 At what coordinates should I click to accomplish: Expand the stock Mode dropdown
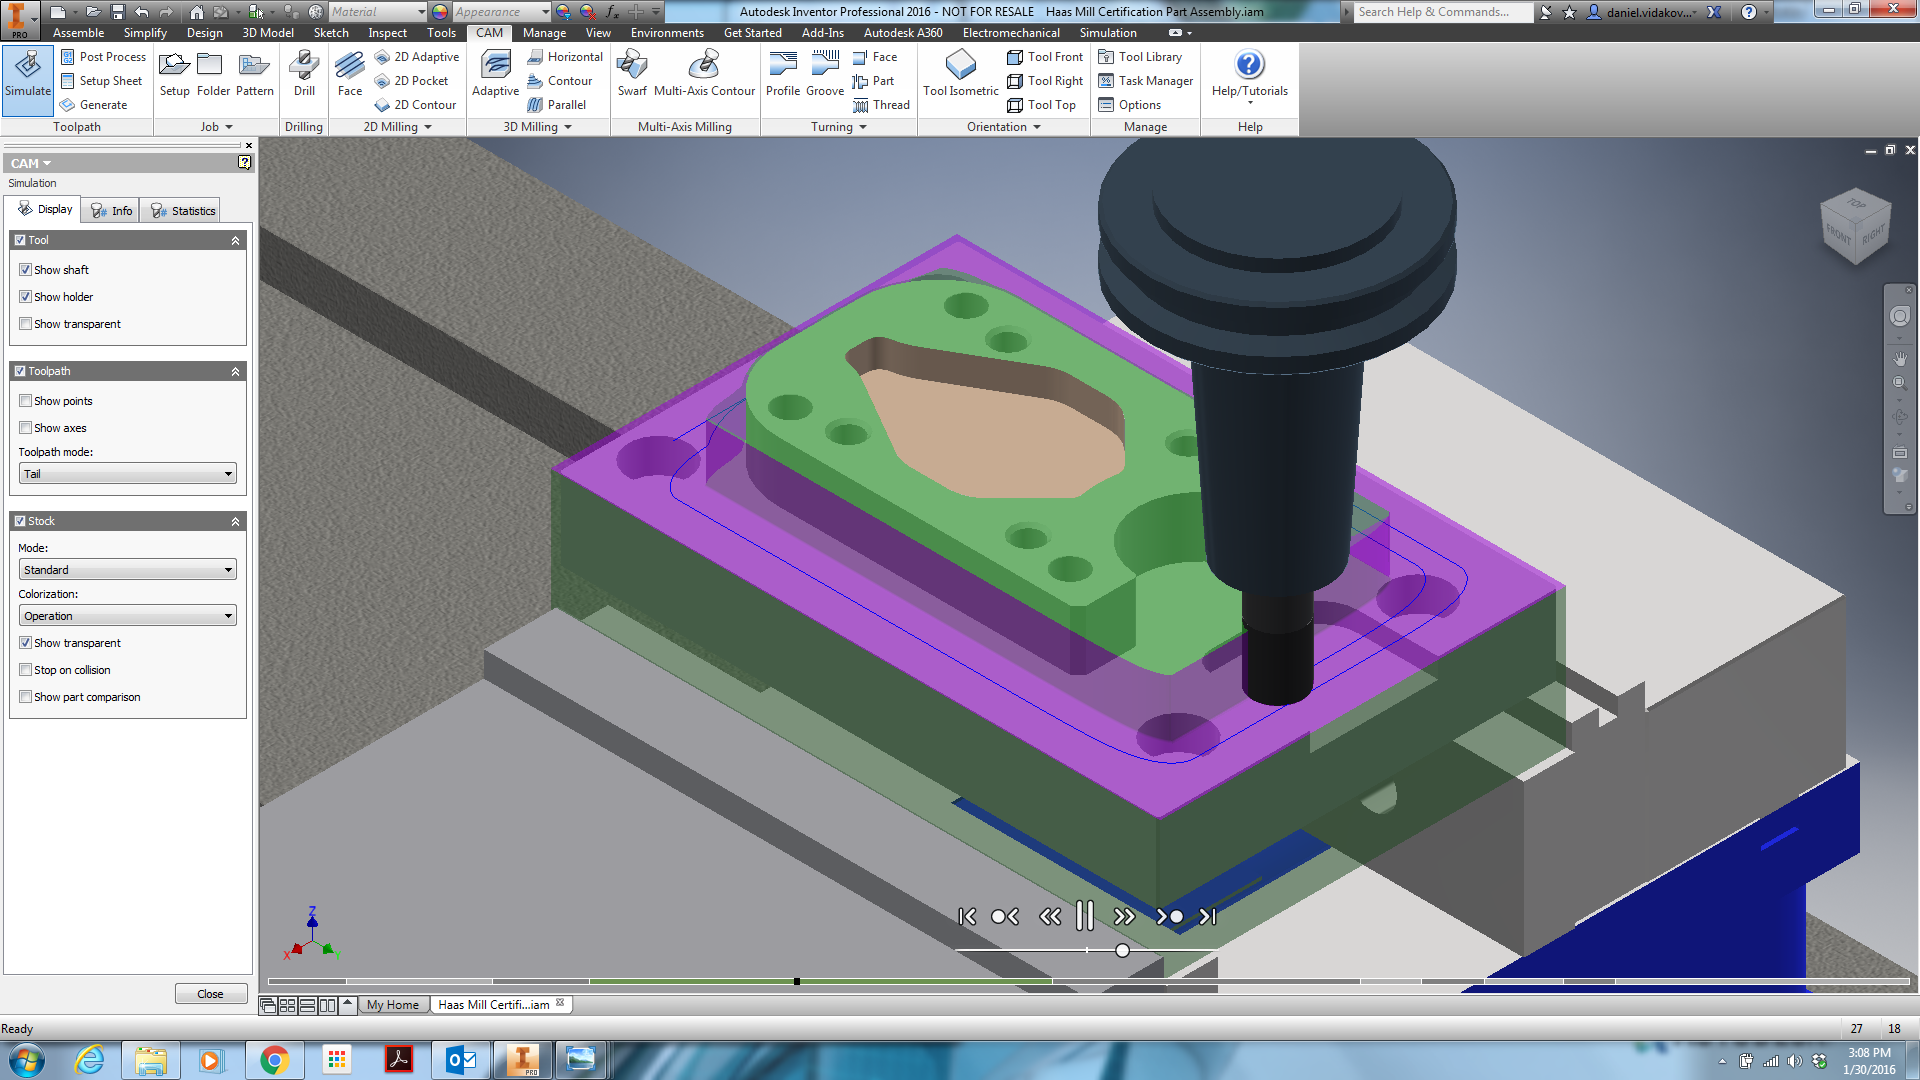tap(128, 570)
